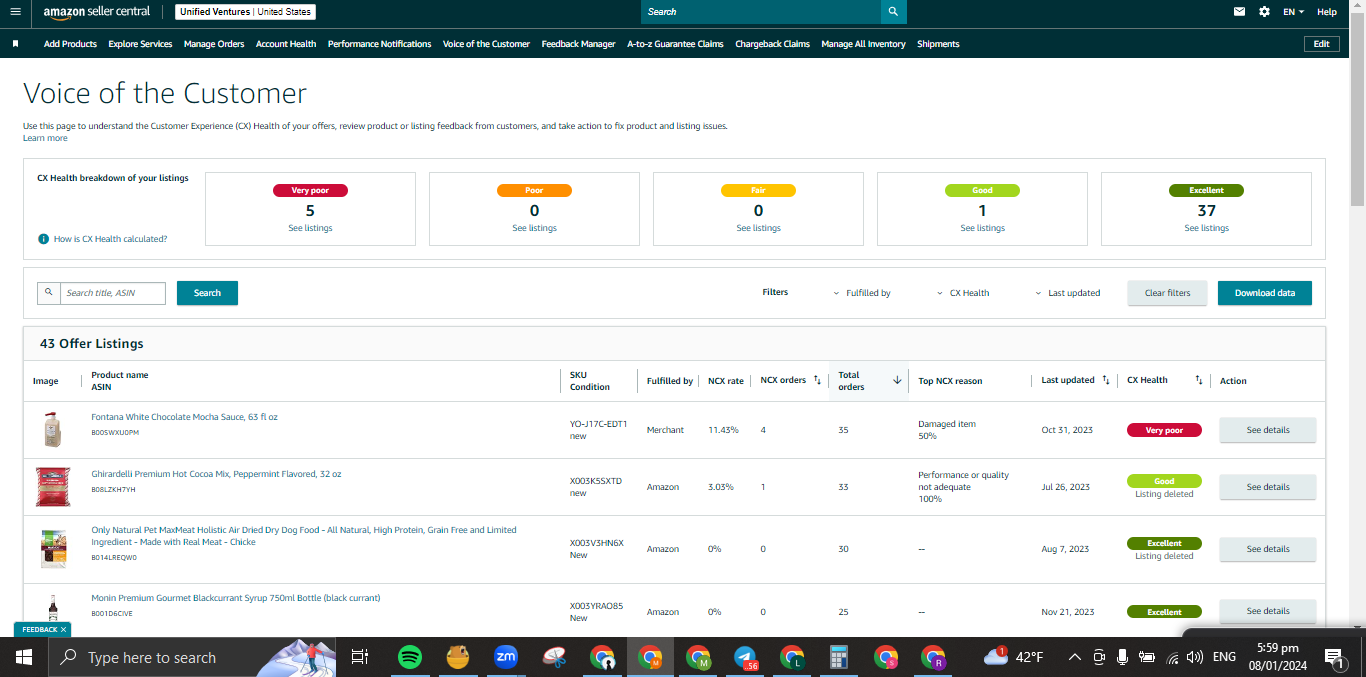Click the bookmark icon in navigation bar

[x=15, y=44]
